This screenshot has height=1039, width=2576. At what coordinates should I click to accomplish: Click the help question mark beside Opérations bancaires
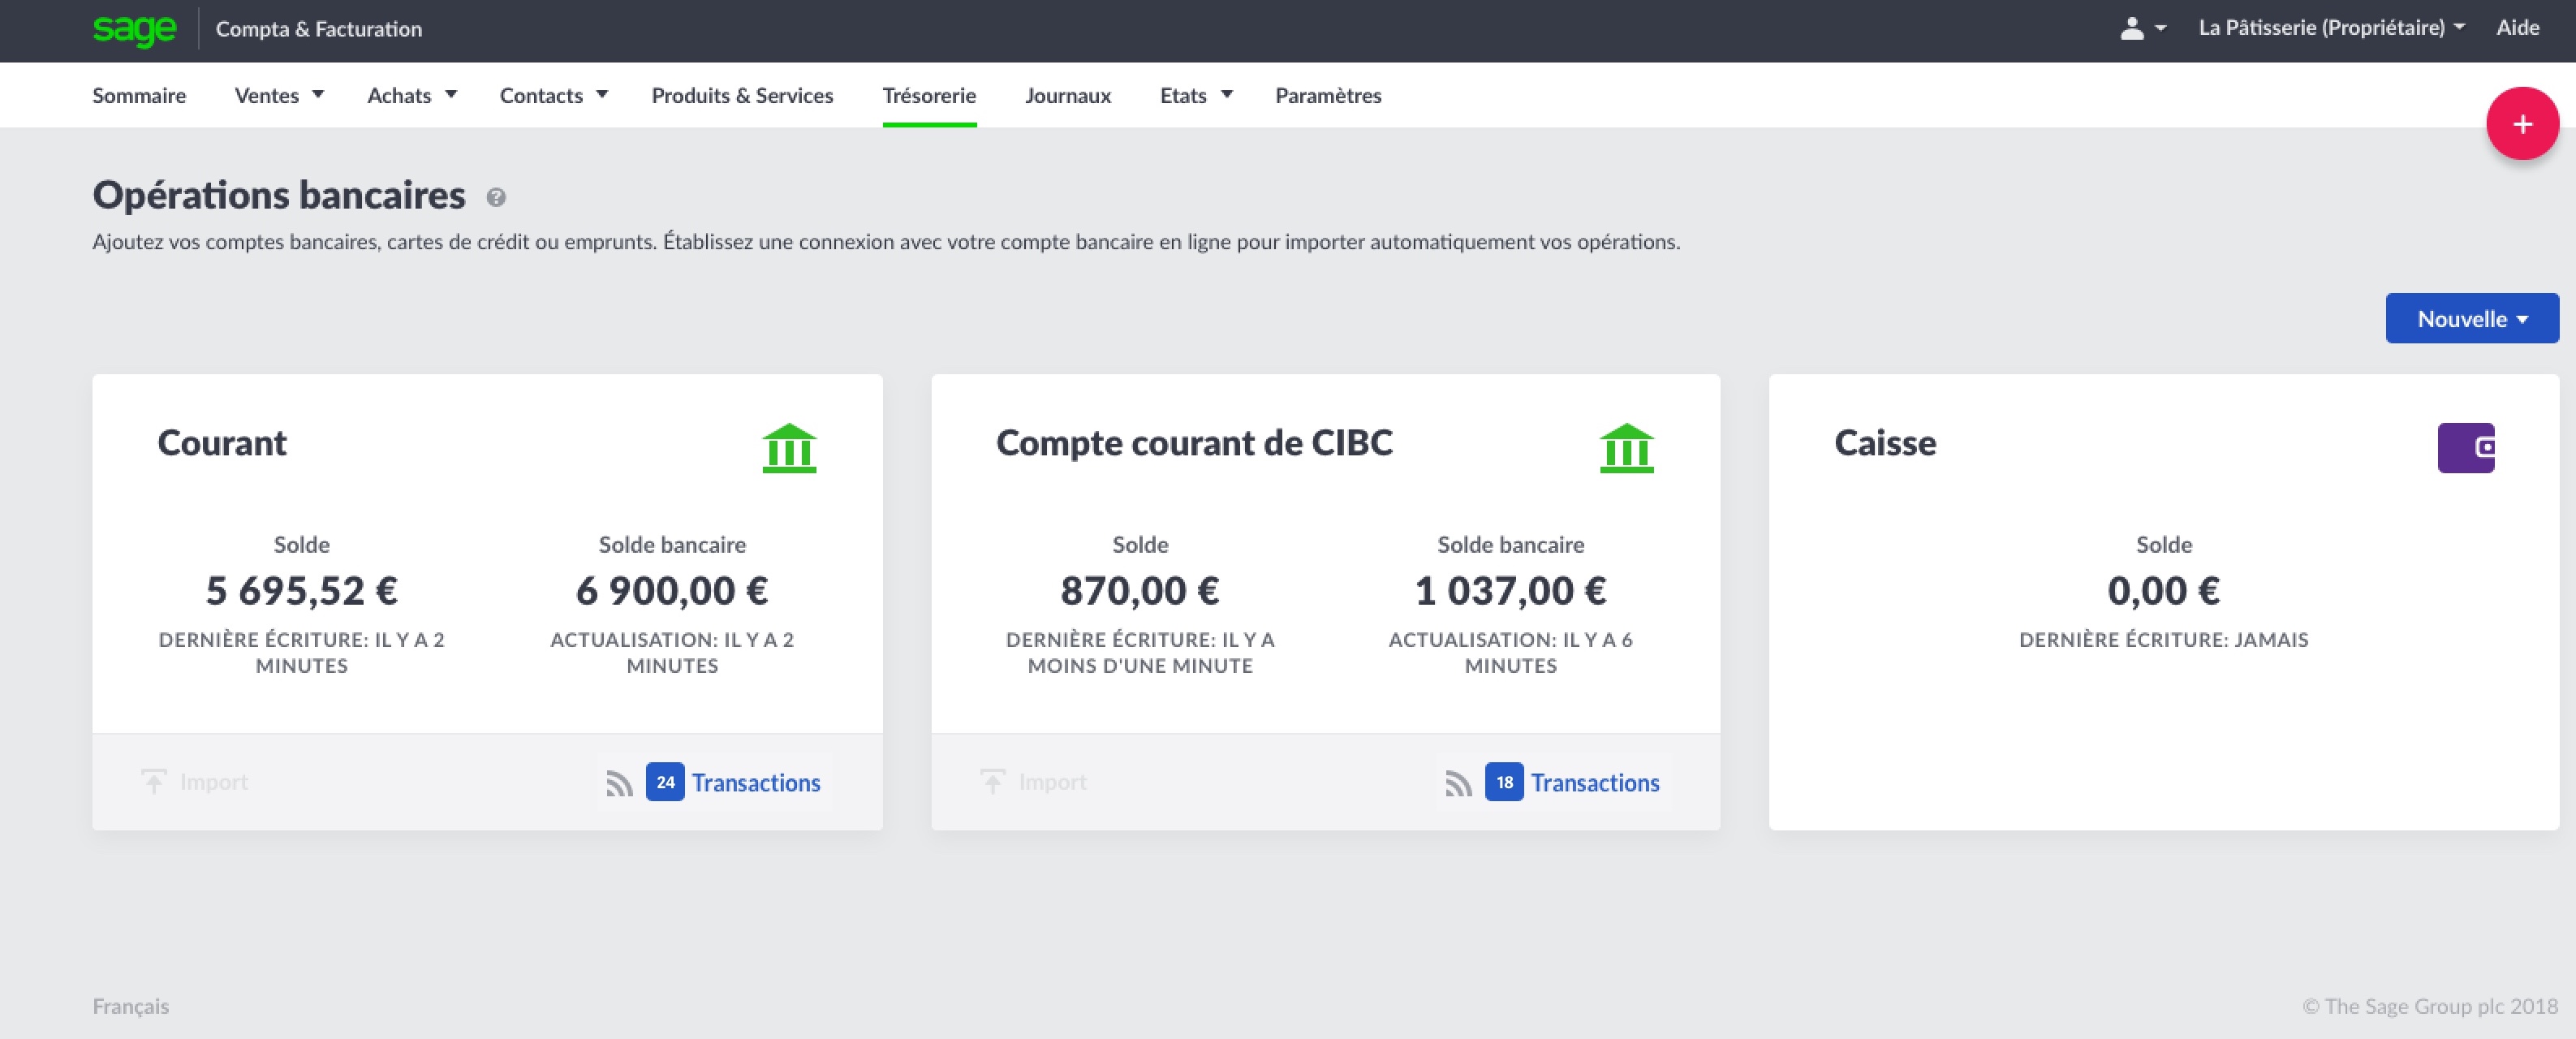click(x=496, y=197)
